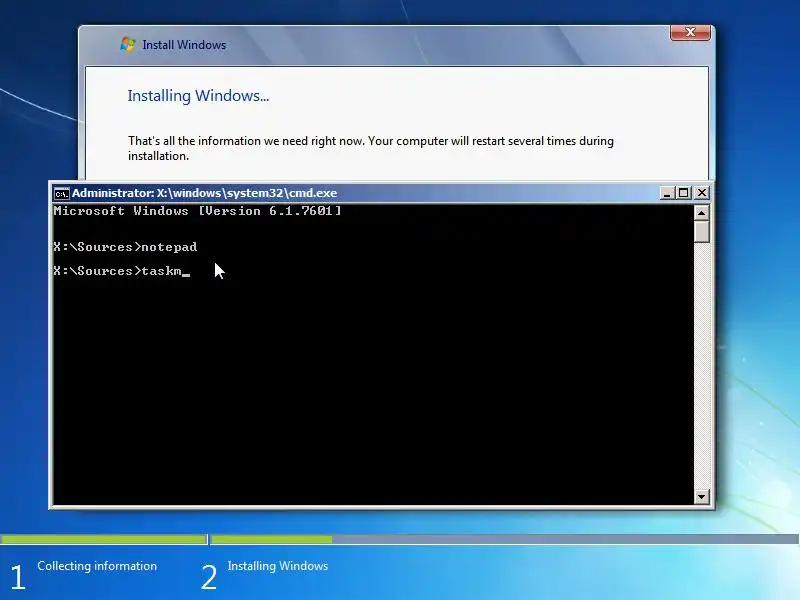
Task: Click the Windows flag logo in the Install Windows title
Action: 128,44
